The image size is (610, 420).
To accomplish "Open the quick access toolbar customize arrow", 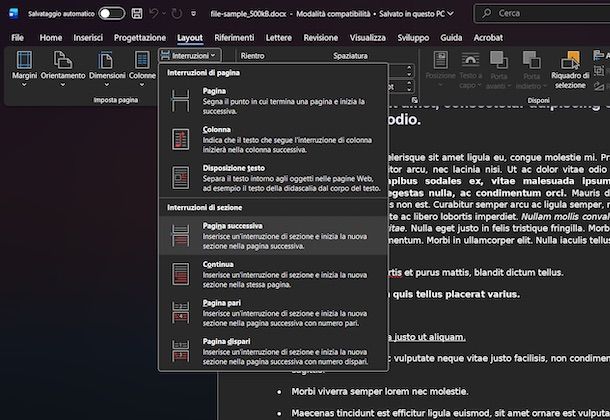I will 194,14.
